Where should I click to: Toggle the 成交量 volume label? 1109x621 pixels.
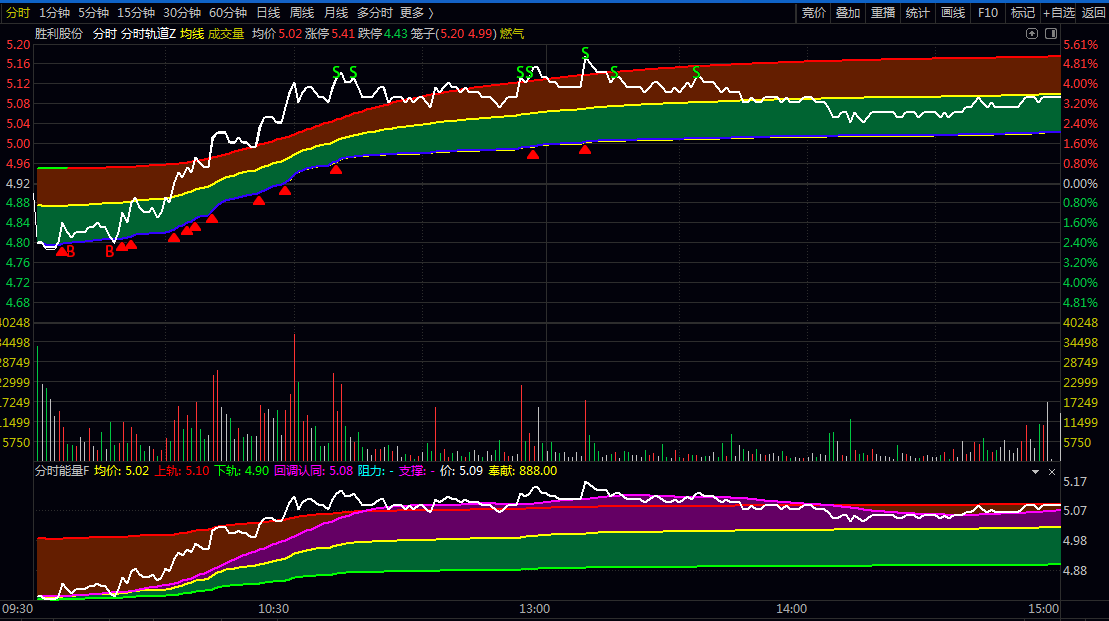pyautogui.click(x=226, y=34)
